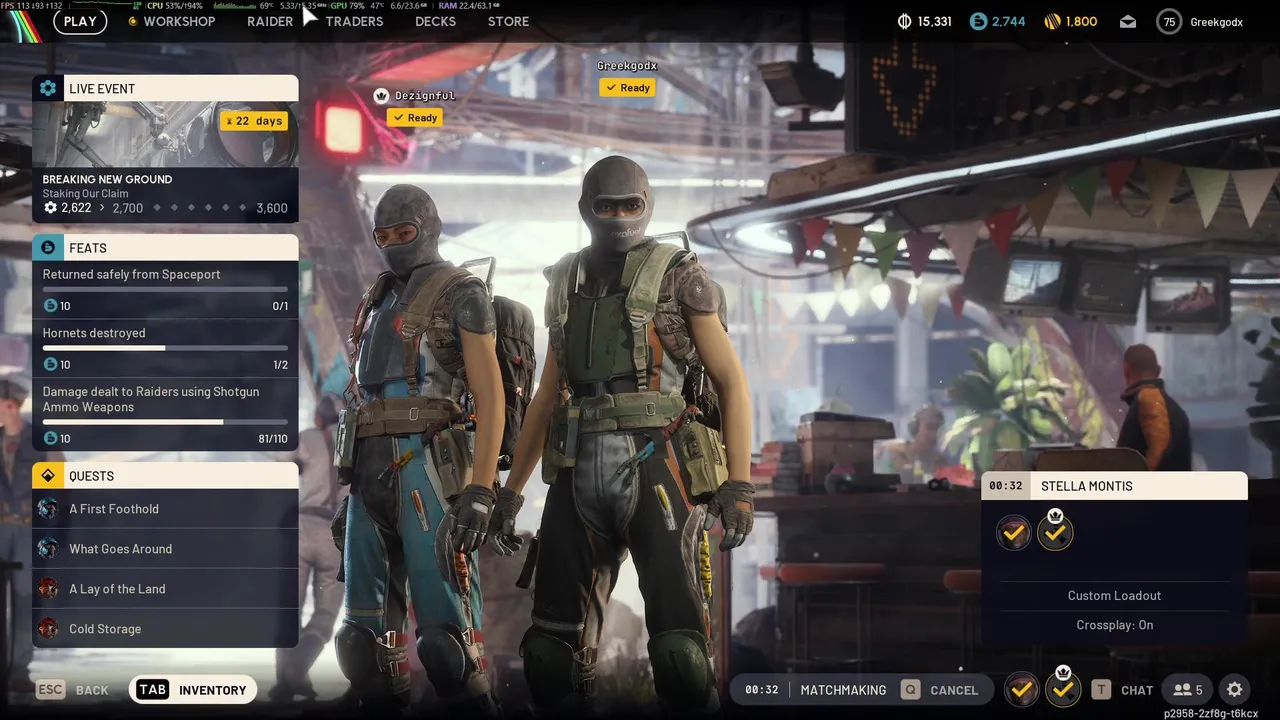This screenshot has height=720, width=1280.
Task: Click the STELLA MONTIS map title
Action: click(x=1087, y=486)
